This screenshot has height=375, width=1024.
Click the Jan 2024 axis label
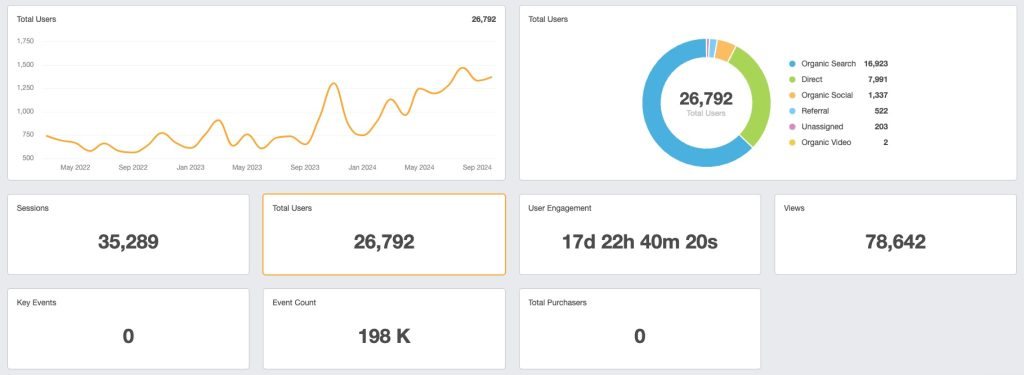[362, 168]
